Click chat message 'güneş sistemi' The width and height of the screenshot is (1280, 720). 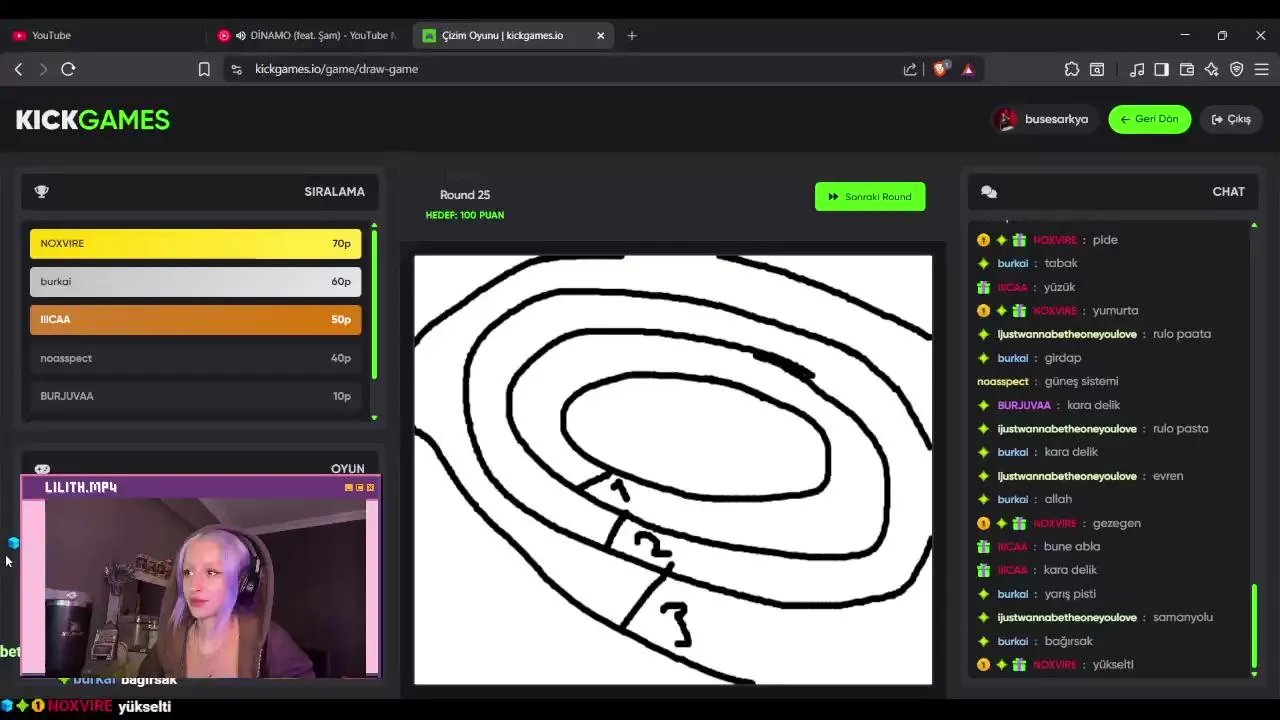[x=1081, y=381]
